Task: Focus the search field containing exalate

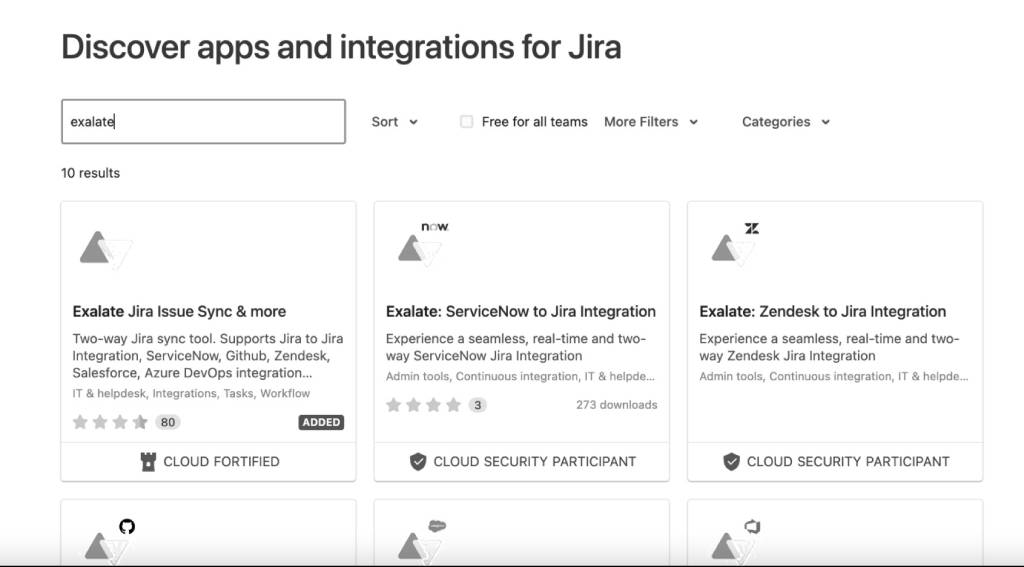Action: click(x=203, y=122)
